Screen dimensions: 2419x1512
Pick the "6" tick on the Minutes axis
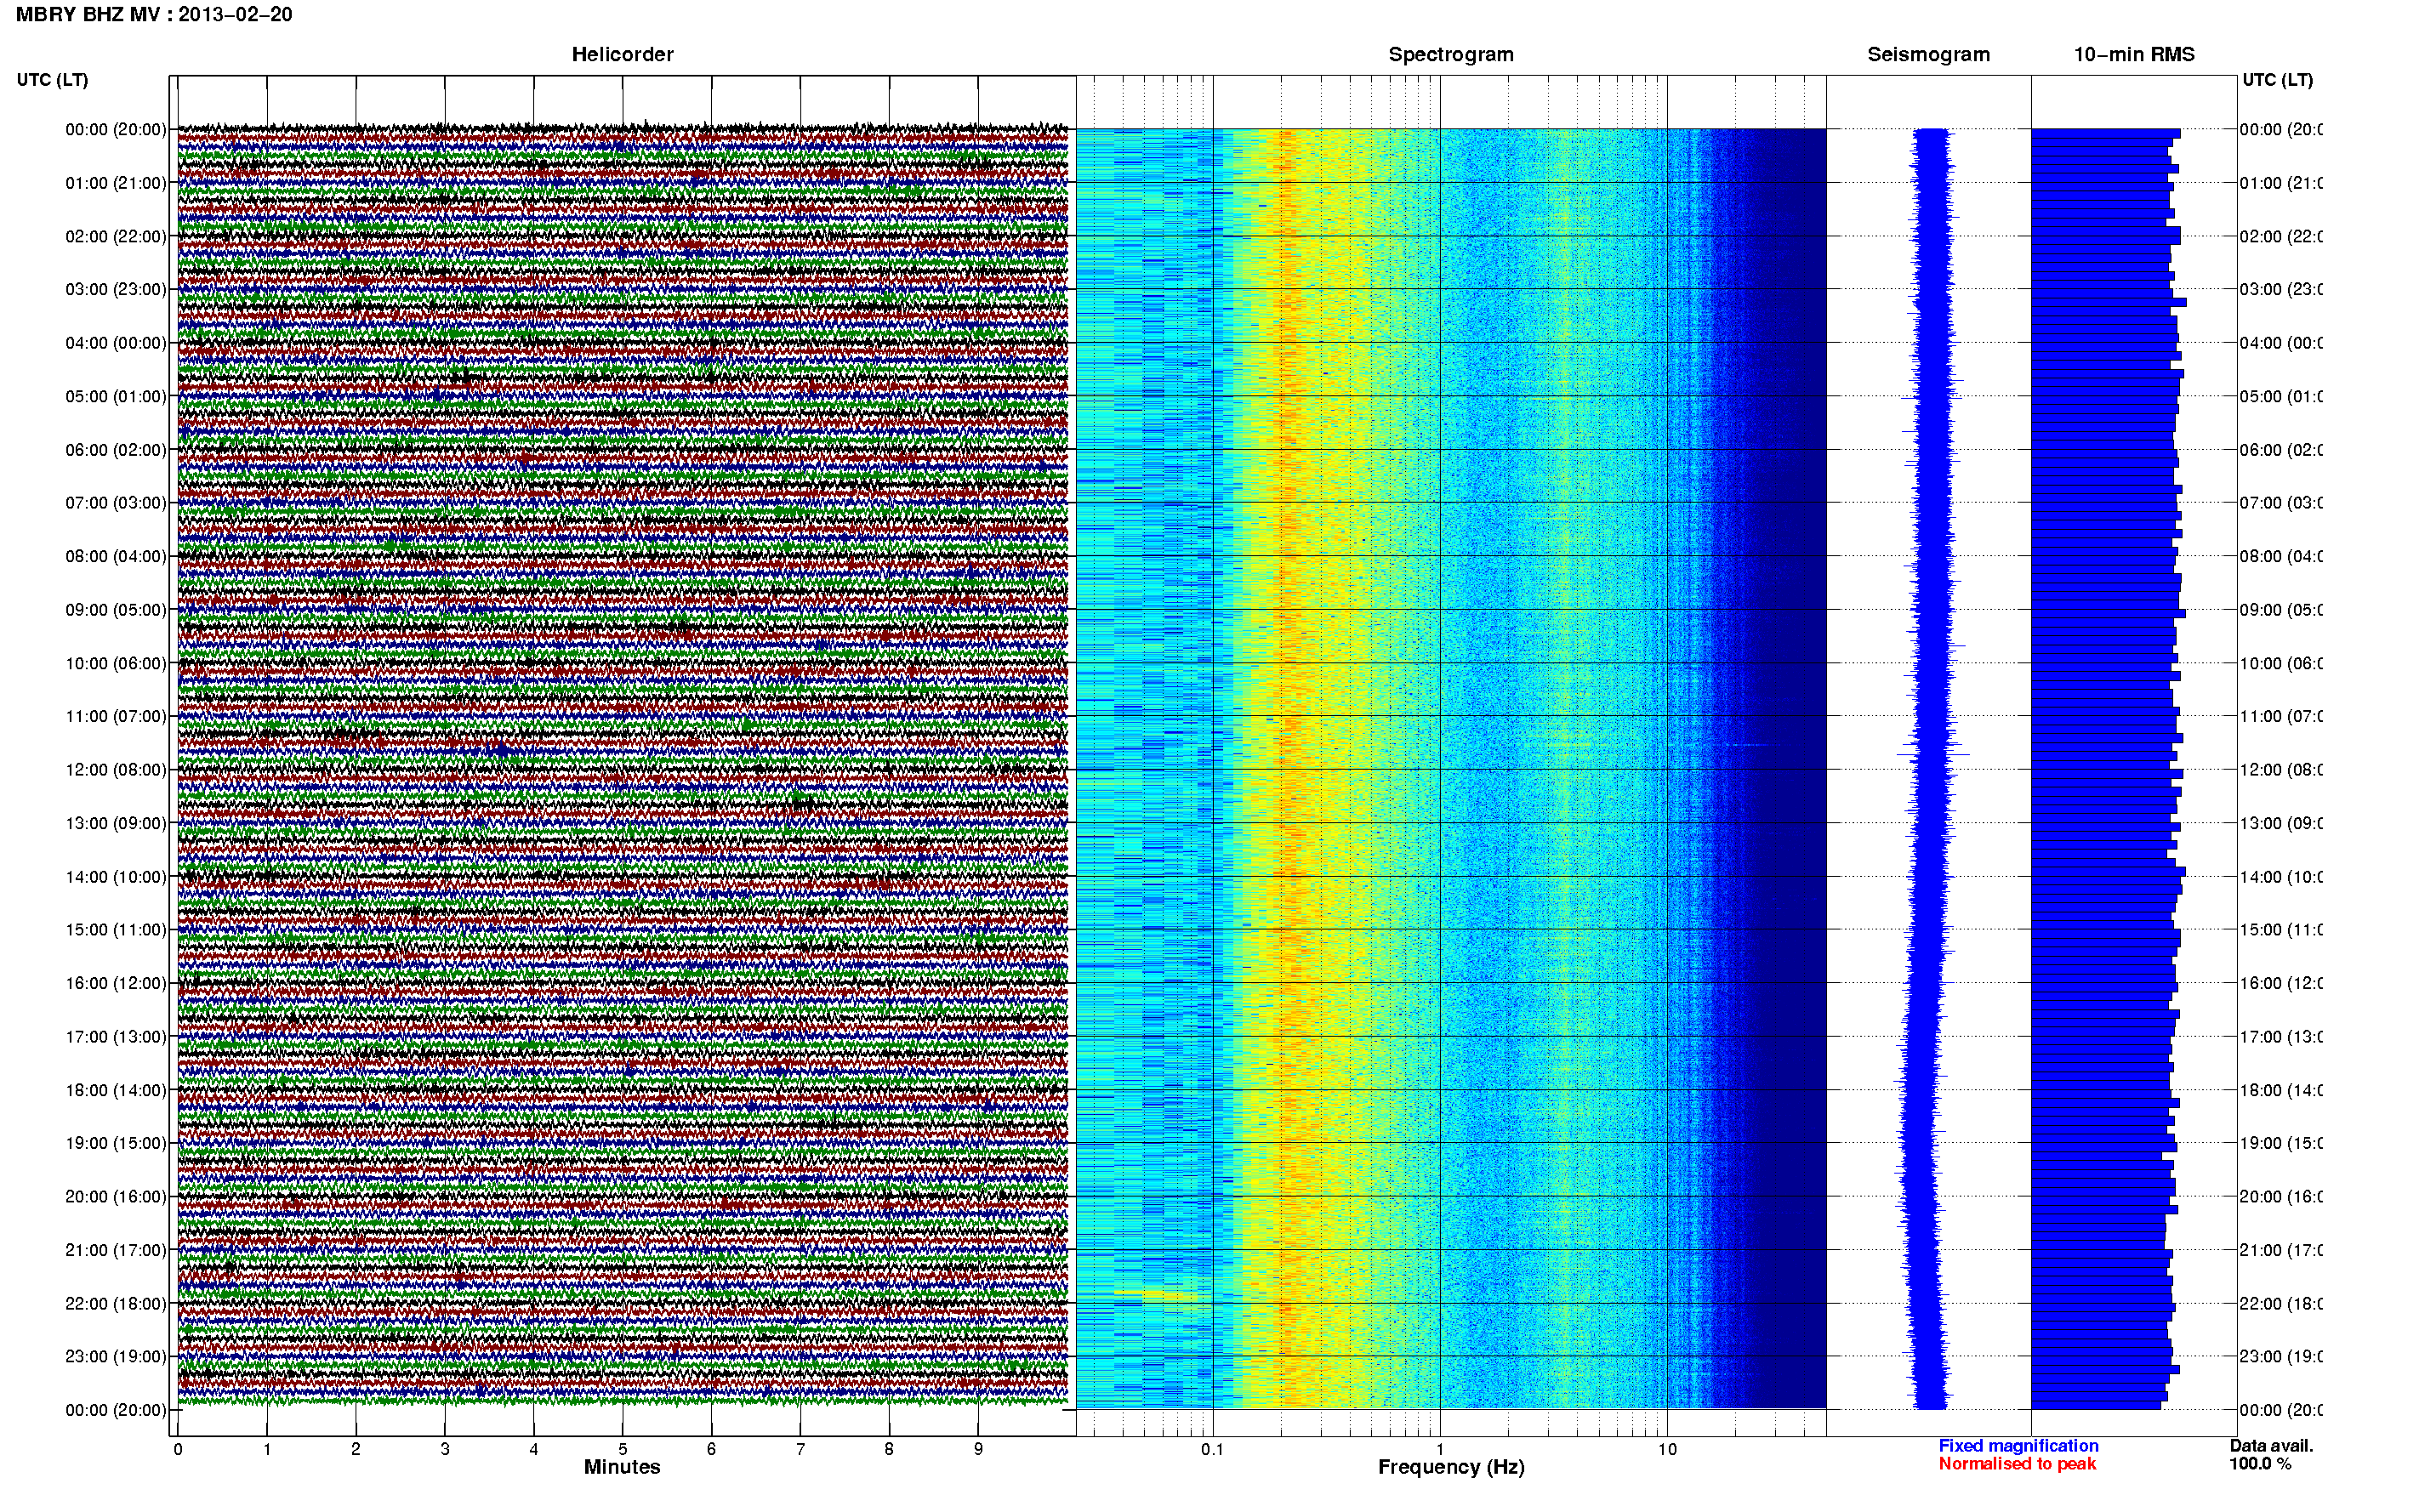point(712,1449)
